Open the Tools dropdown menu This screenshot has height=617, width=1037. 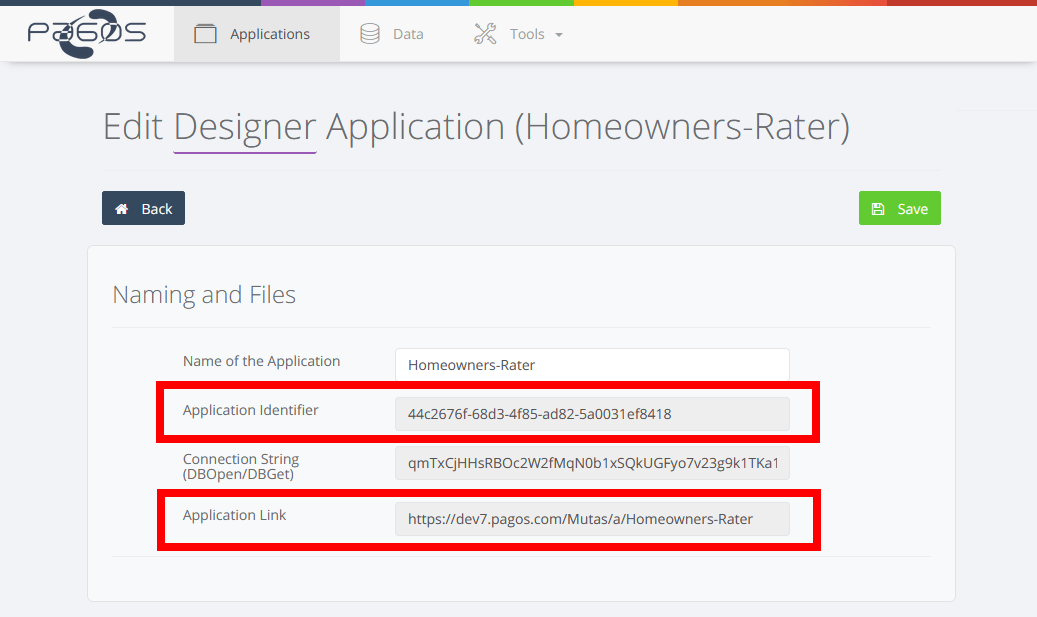527,33
